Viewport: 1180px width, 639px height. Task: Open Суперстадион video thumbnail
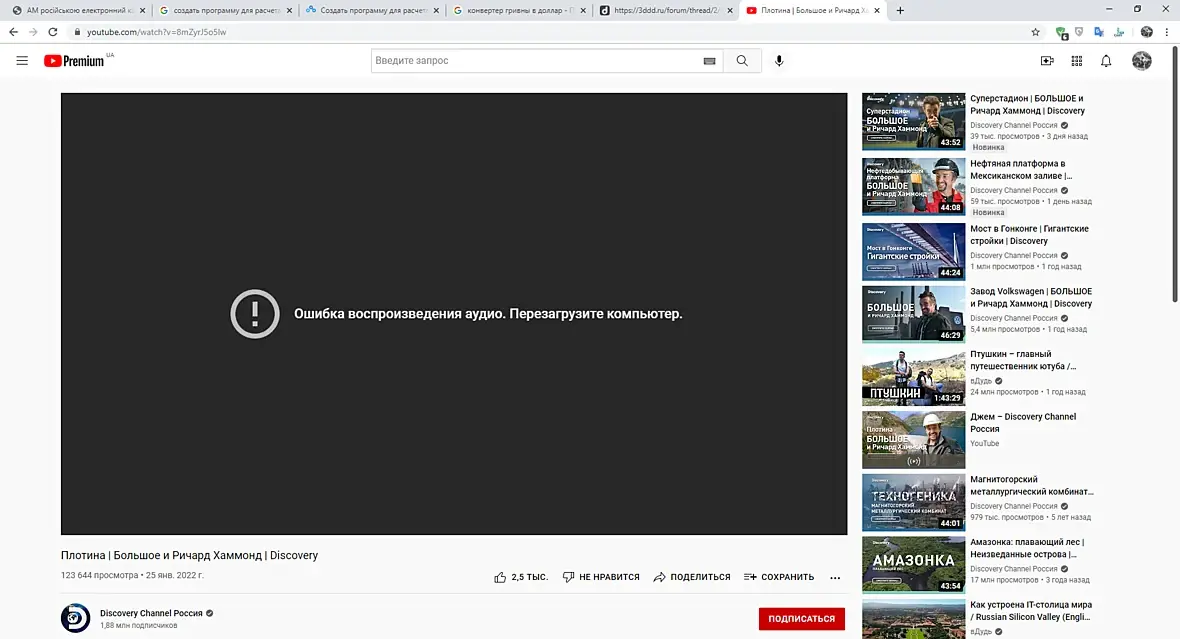(x=913, y=121)
